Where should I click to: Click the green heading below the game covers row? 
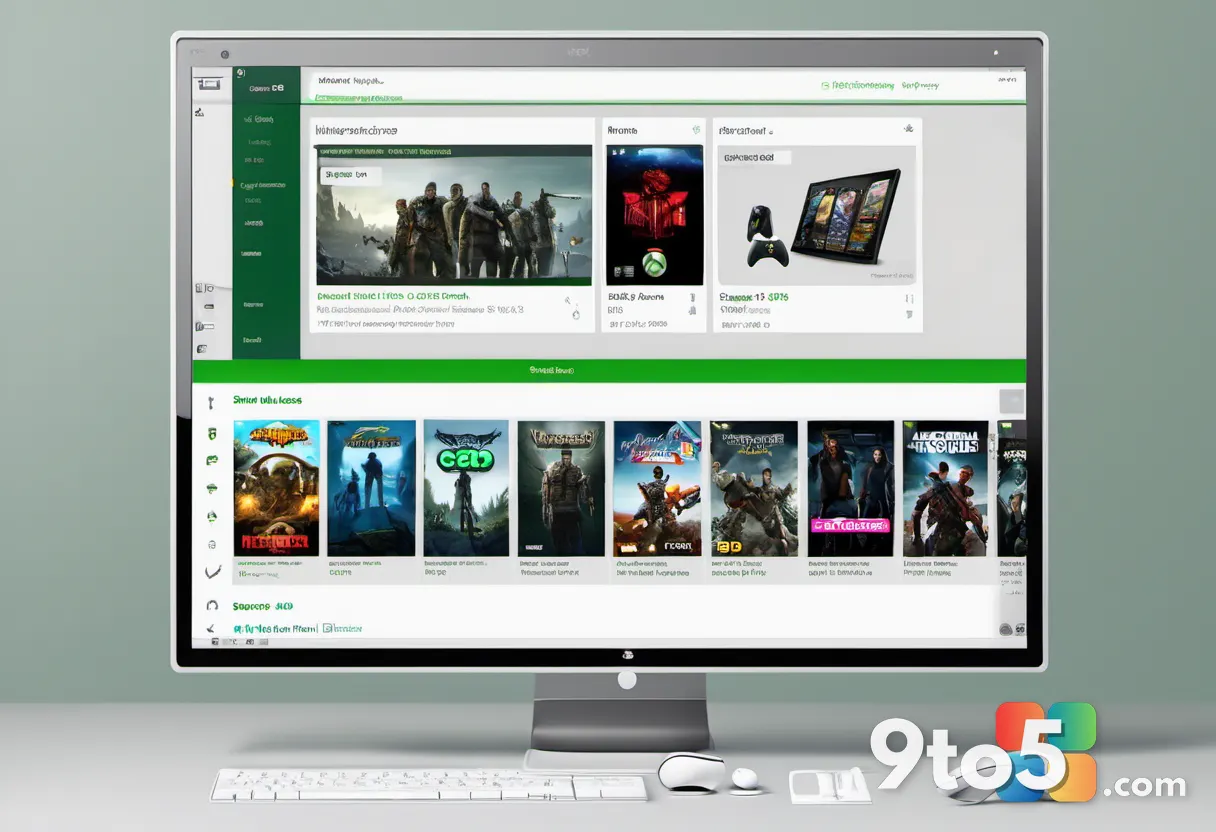263,606
